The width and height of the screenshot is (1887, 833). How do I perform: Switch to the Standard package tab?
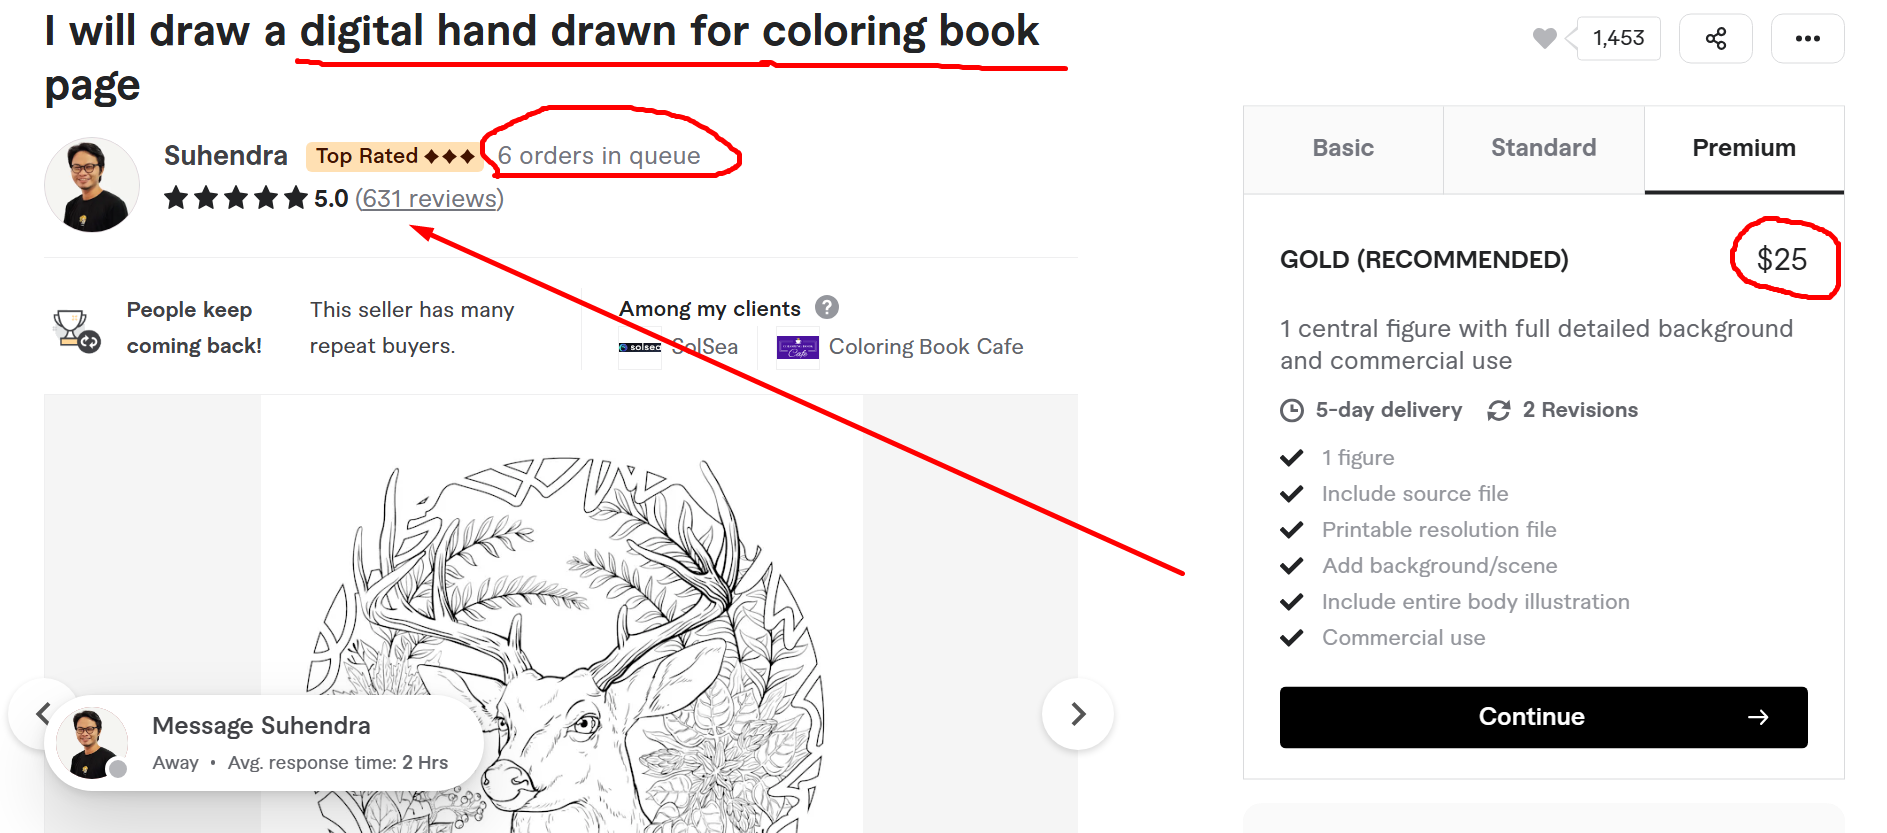coord(1542,148)
